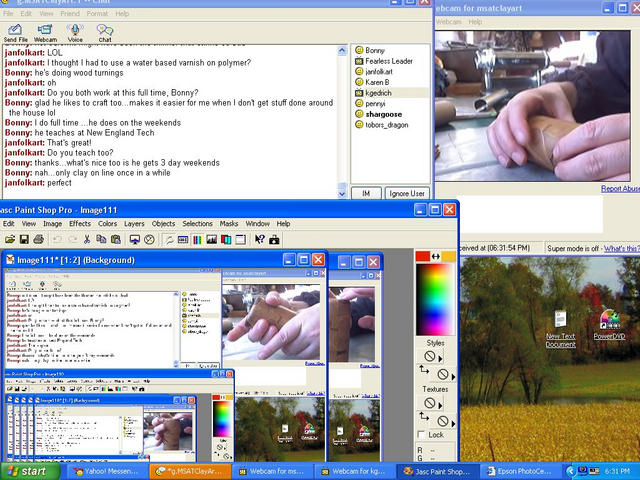Click the webcam video of hands with clay
Screen dimensions: 640x480
pos(532,106)
